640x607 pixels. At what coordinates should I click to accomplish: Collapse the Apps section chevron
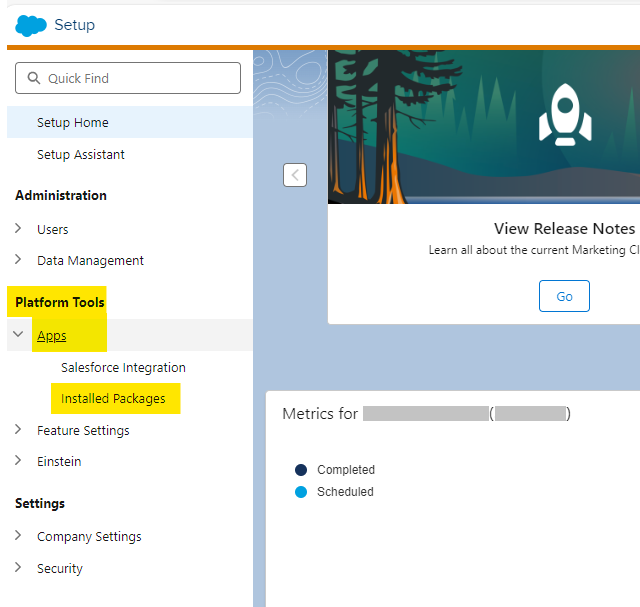[19, 335]
